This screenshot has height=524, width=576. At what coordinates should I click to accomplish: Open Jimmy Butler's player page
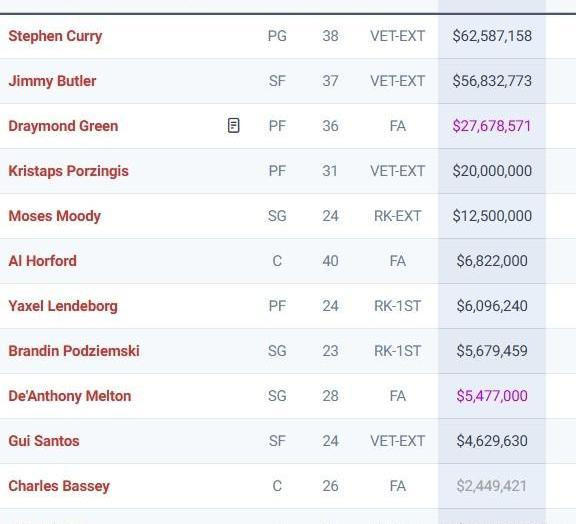point(52,81)
